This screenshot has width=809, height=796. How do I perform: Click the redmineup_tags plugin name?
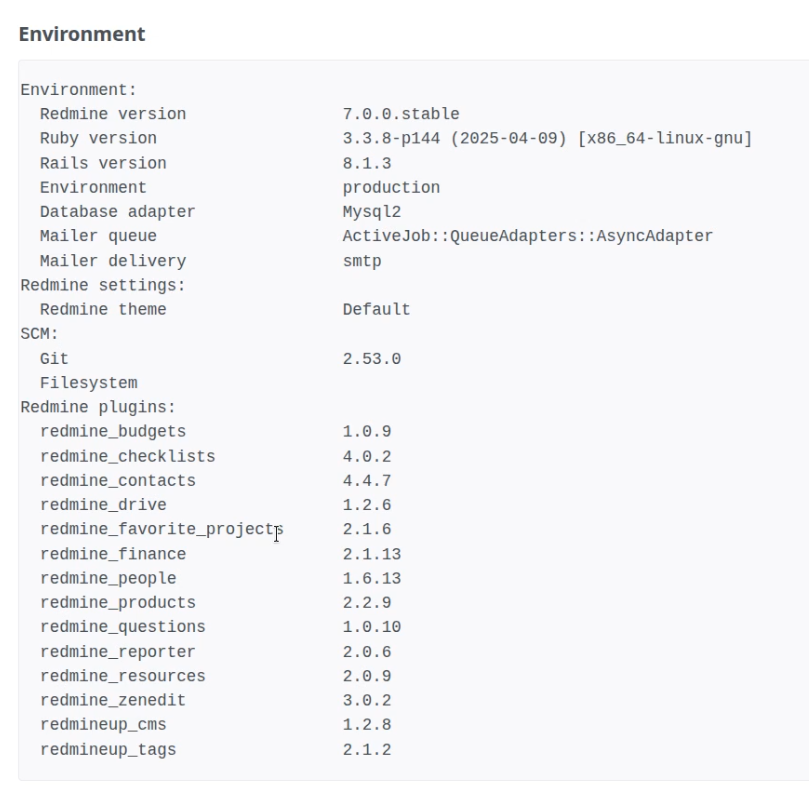click(x=108, y=750)
